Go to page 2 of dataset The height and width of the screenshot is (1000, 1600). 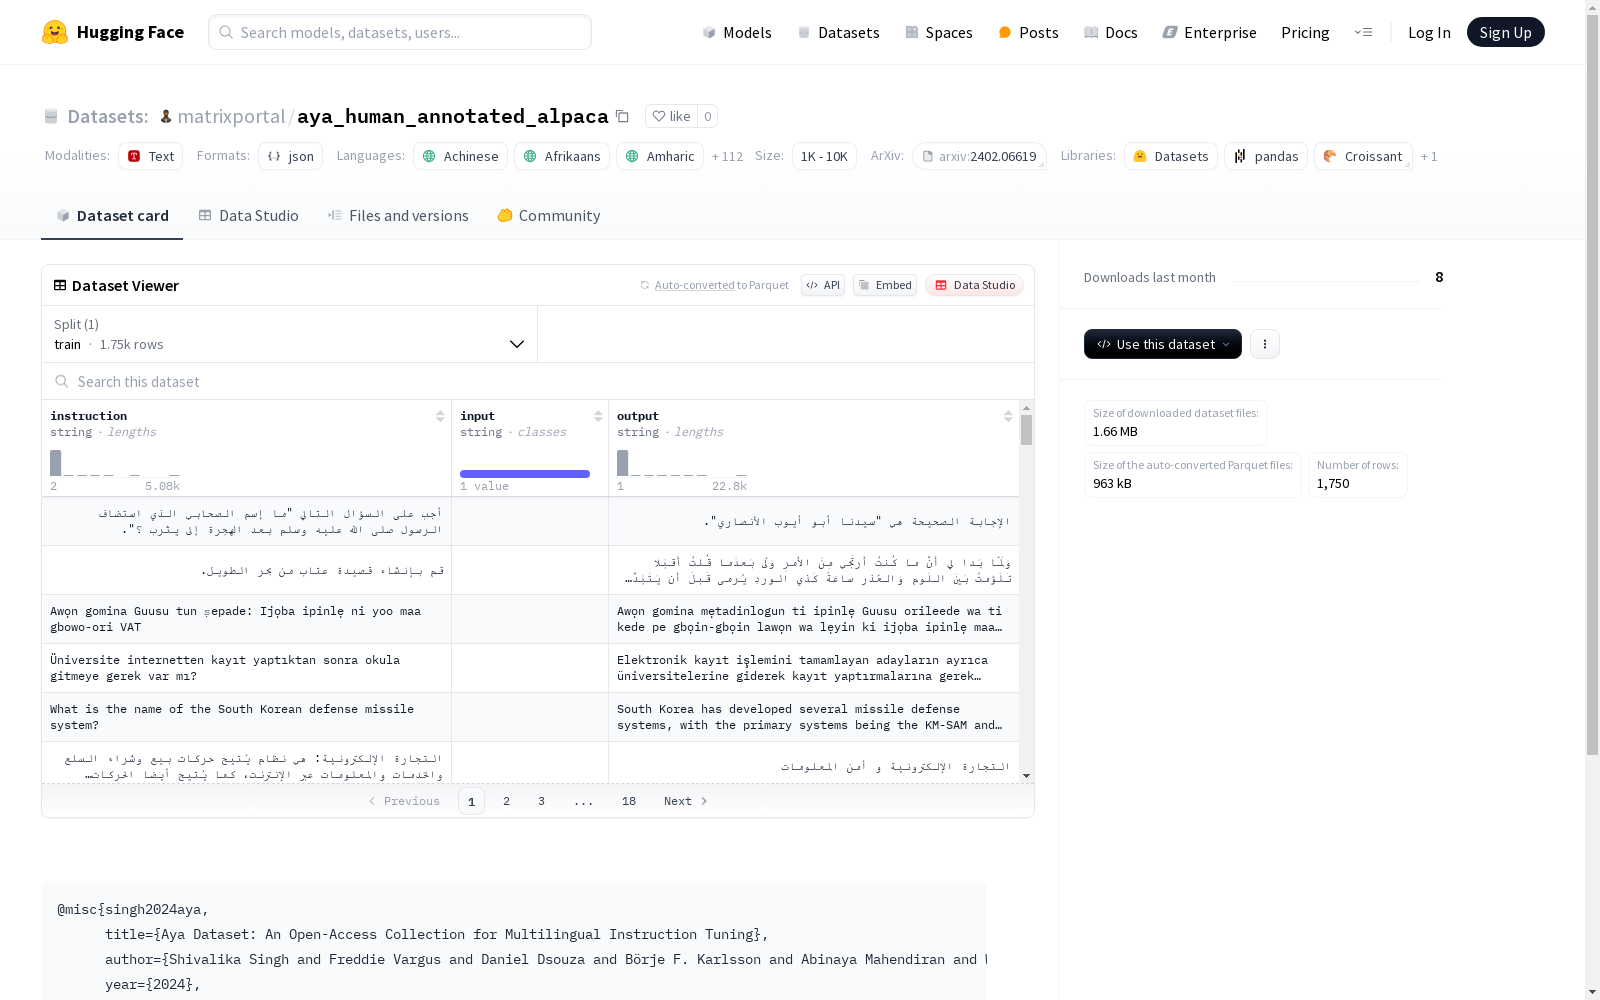coord(507,801)
